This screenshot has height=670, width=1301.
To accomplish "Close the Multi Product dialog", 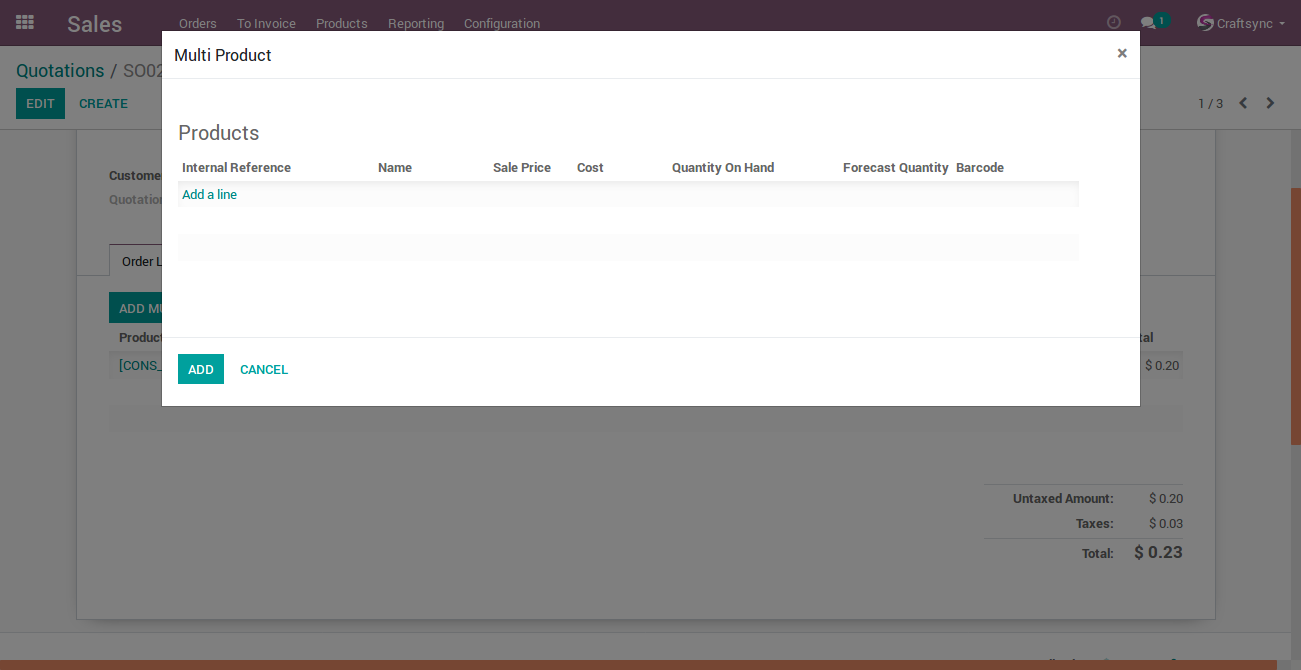I will click(x=1122, y=54).
